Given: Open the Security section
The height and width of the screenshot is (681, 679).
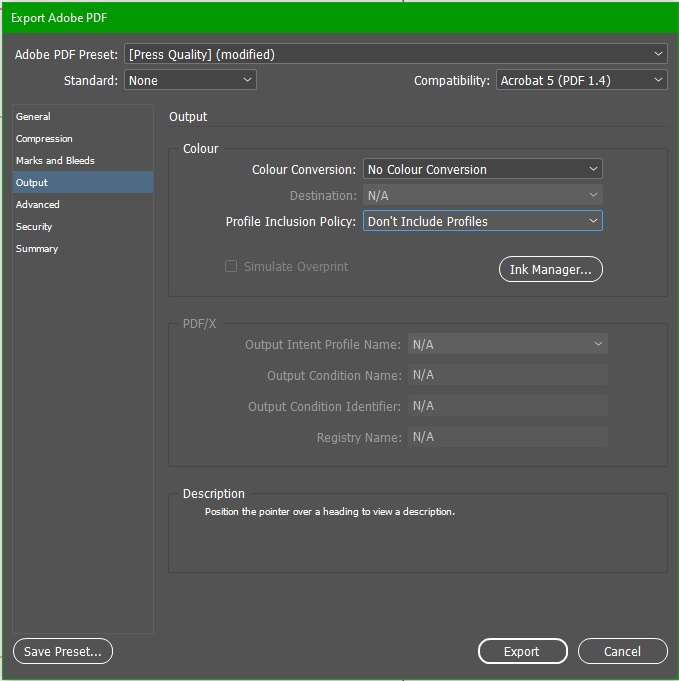Looking at the screenshot, I should pyautogui.click(x=83, y=227).
